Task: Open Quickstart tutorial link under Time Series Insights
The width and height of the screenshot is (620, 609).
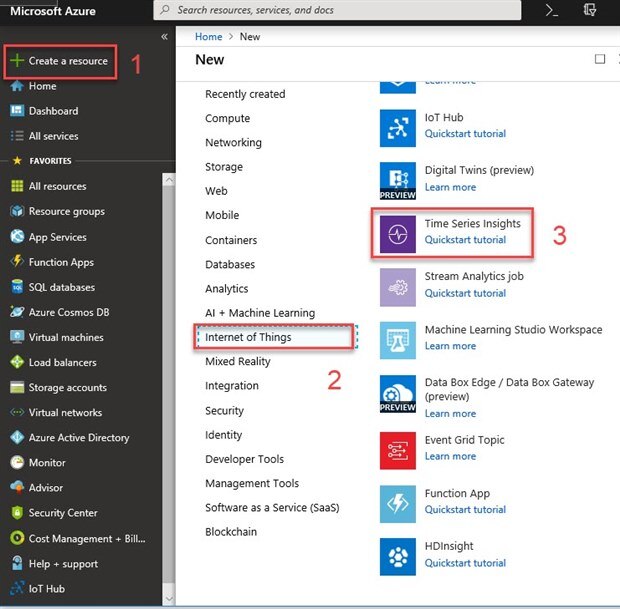Action: point(465,240)
